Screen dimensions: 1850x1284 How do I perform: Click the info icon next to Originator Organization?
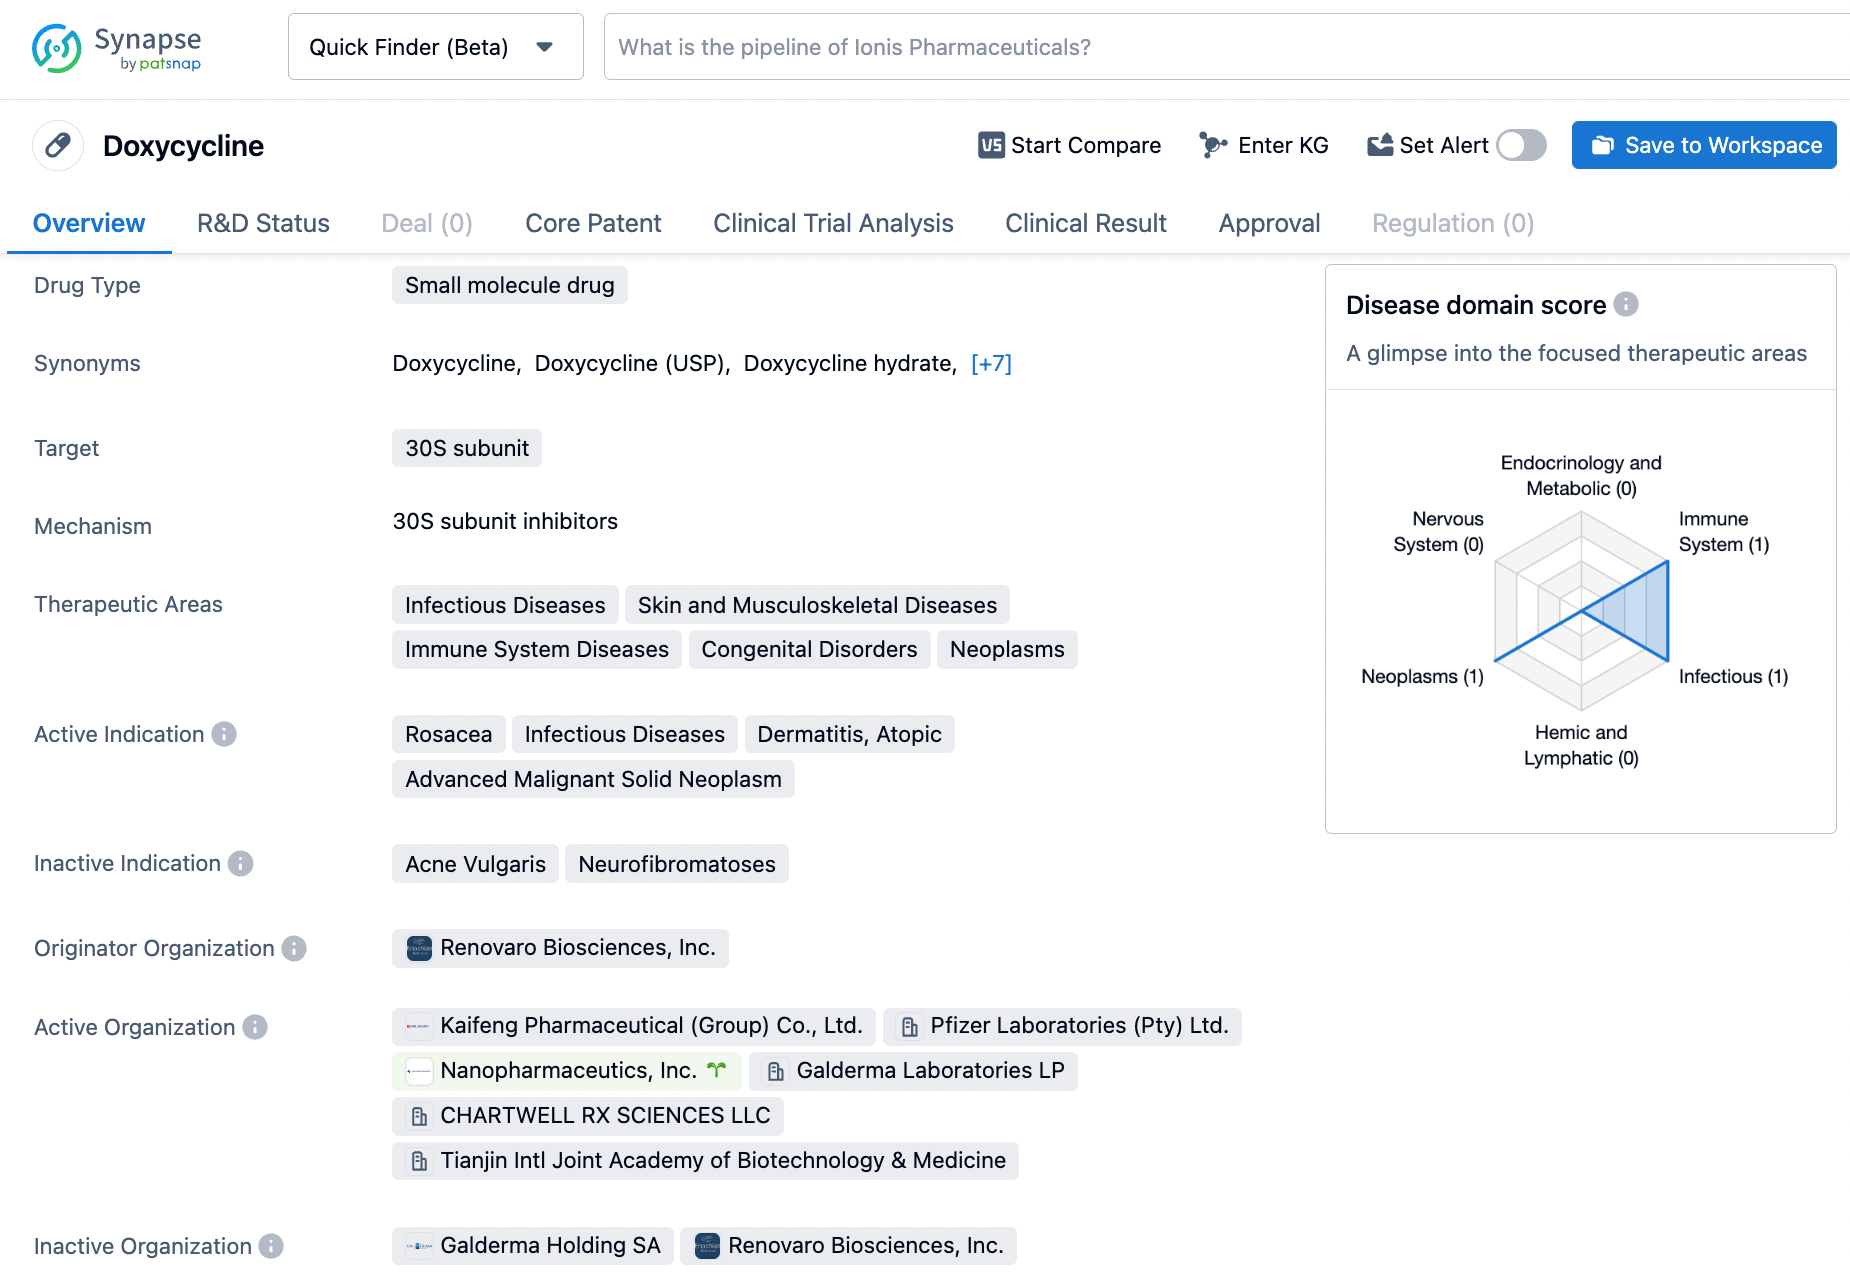click(294, 948)
